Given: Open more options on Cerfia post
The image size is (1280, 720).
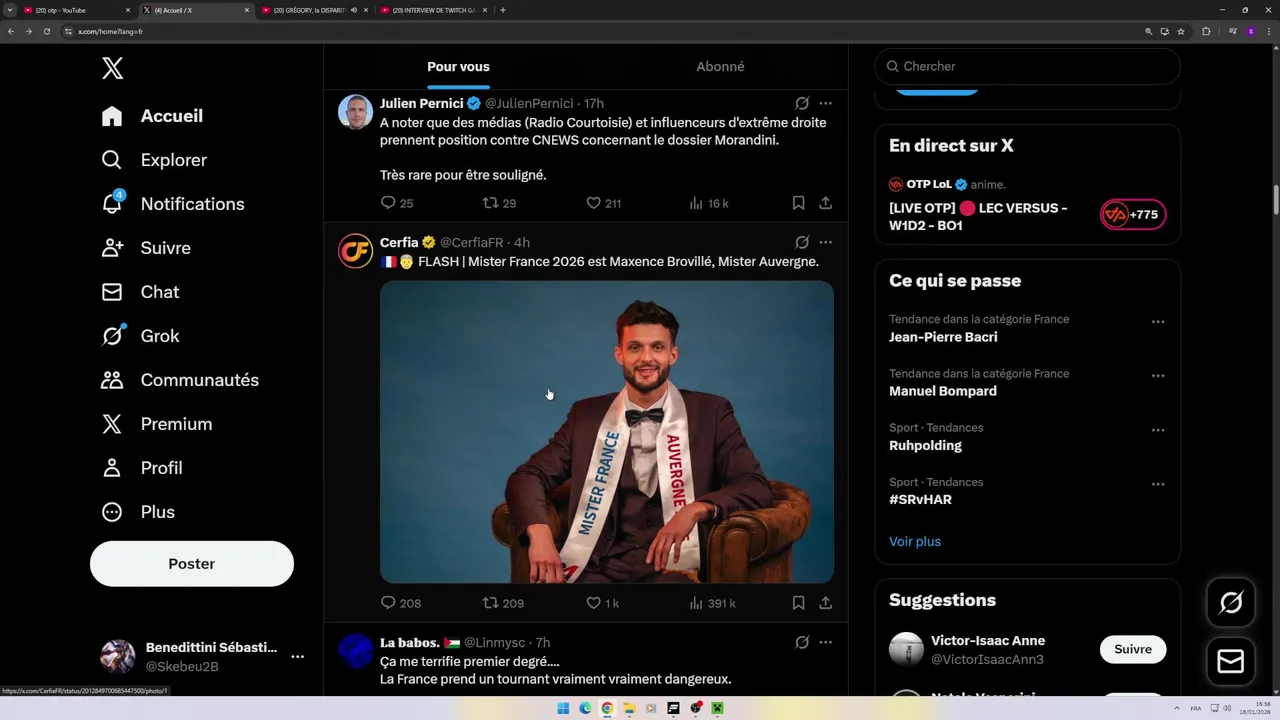Looking at the screenshot, I should click(825, 242).
